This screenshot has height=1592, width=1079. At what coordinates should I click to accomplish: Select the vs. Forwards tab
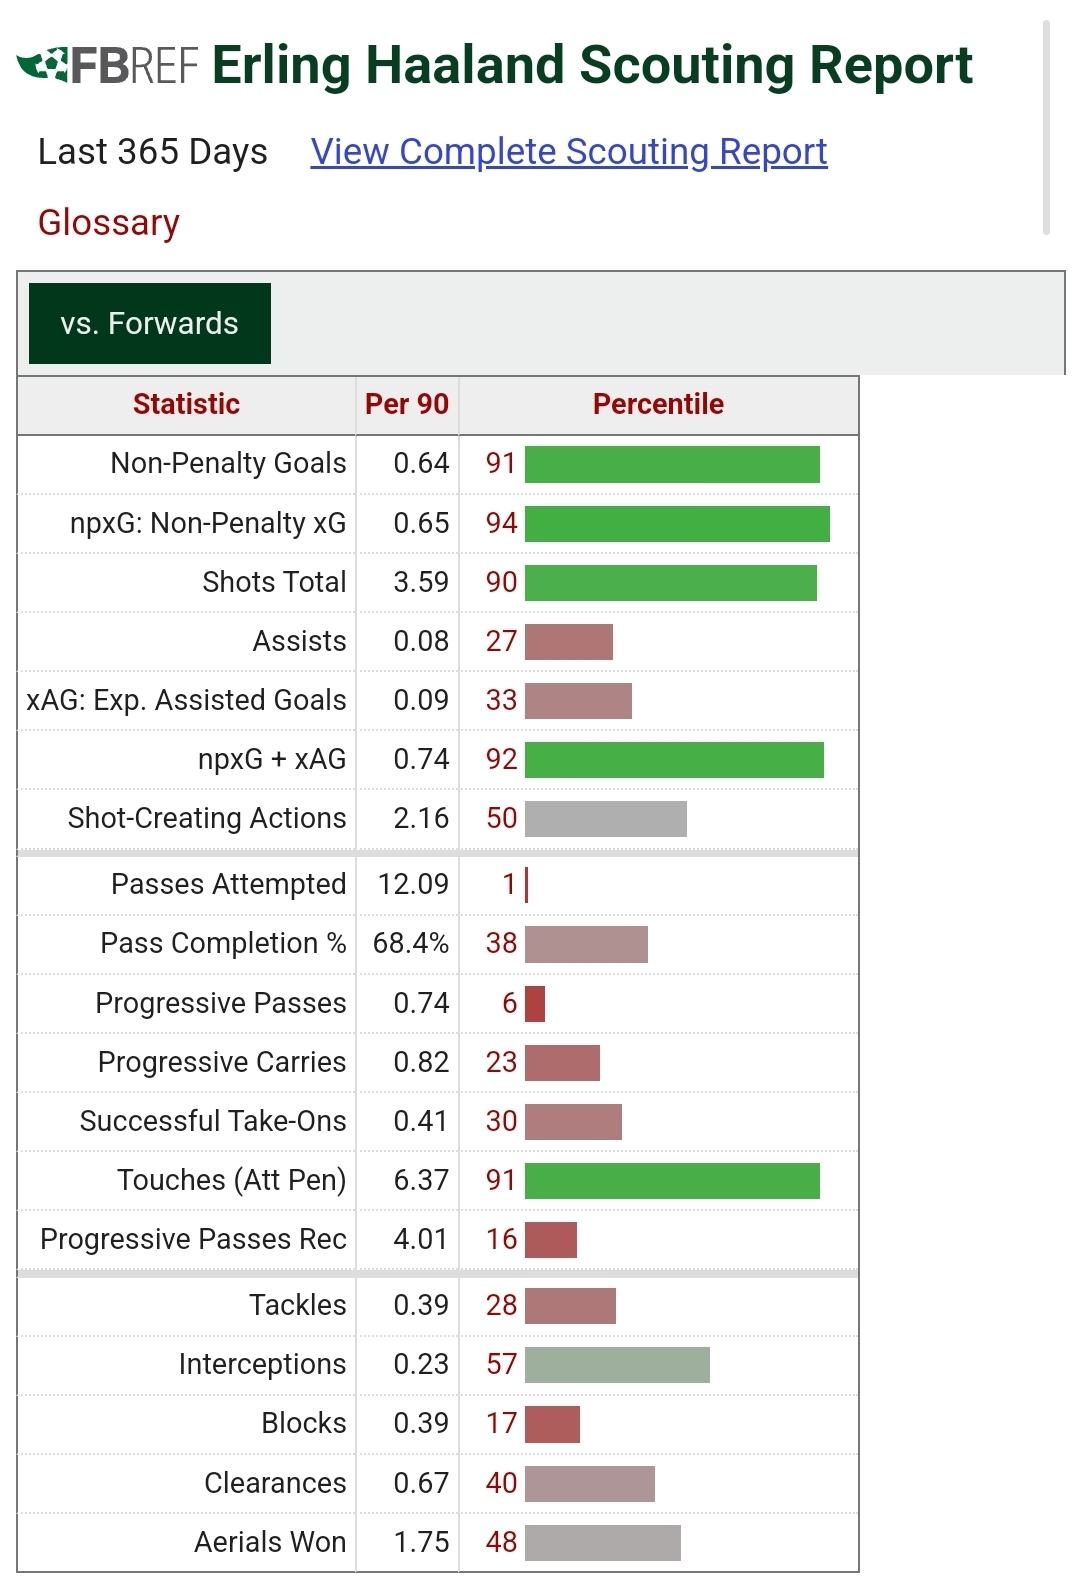pos(150,323)
